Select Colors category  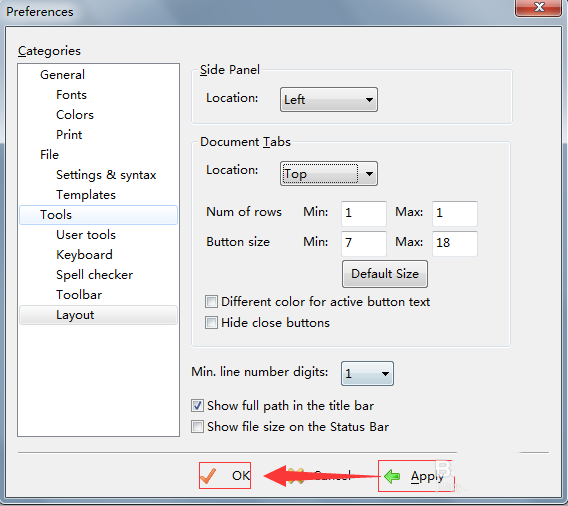tap(75, 115)
